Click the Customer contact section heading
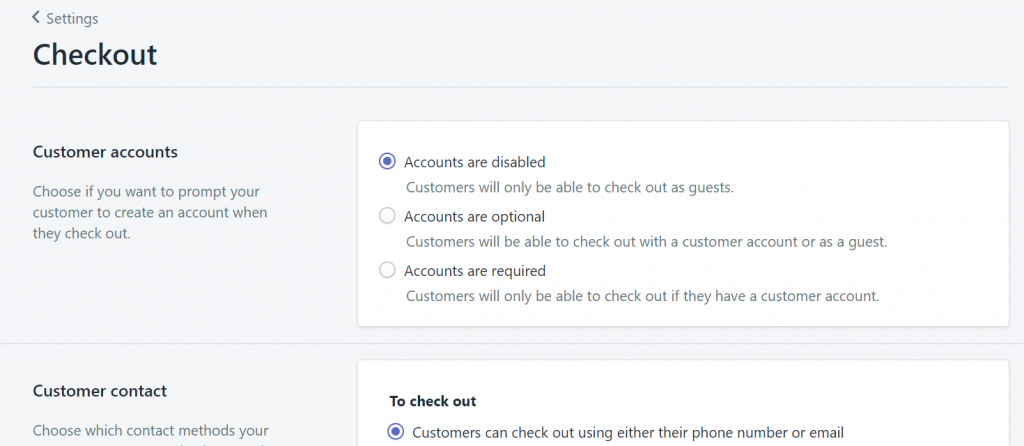This screenshot has height=446, width=1024. (x=100, y=390)
